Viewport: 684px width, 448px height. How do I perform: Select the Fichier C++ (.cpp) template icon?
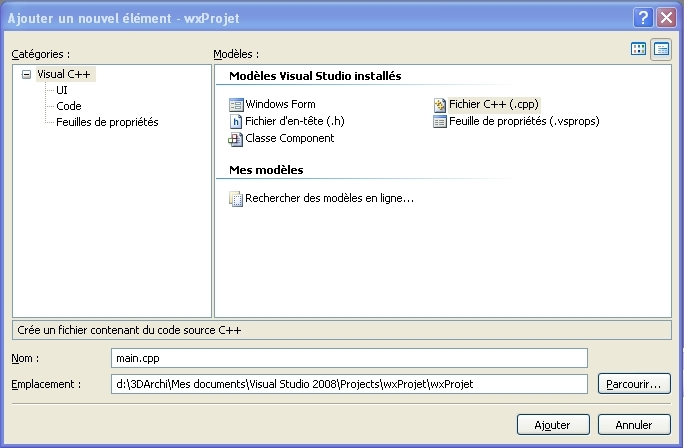(x=440, y=104)
